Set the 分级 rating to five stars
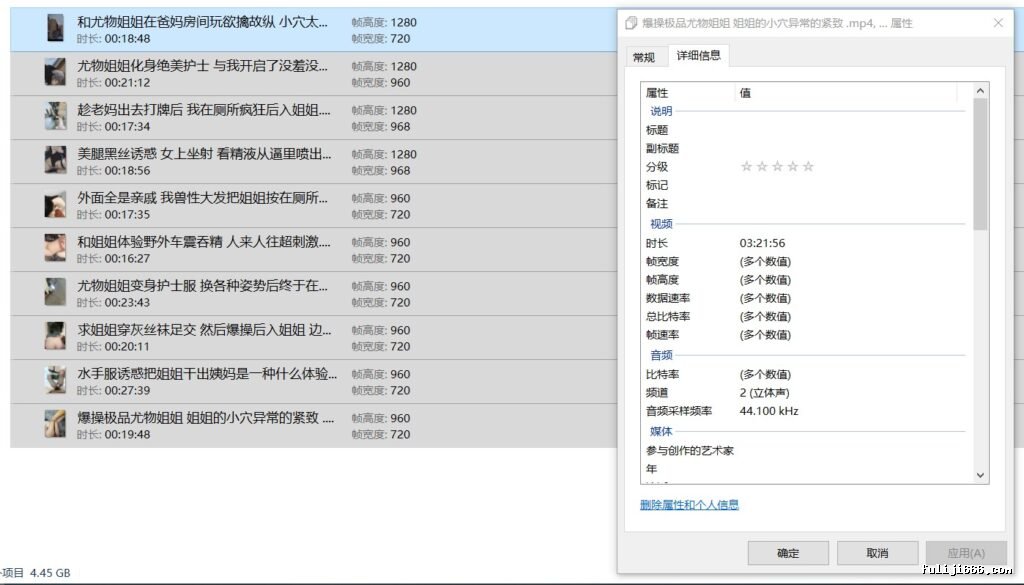Viewport: 1024px width, 585px height. click(x=808, y=166)
